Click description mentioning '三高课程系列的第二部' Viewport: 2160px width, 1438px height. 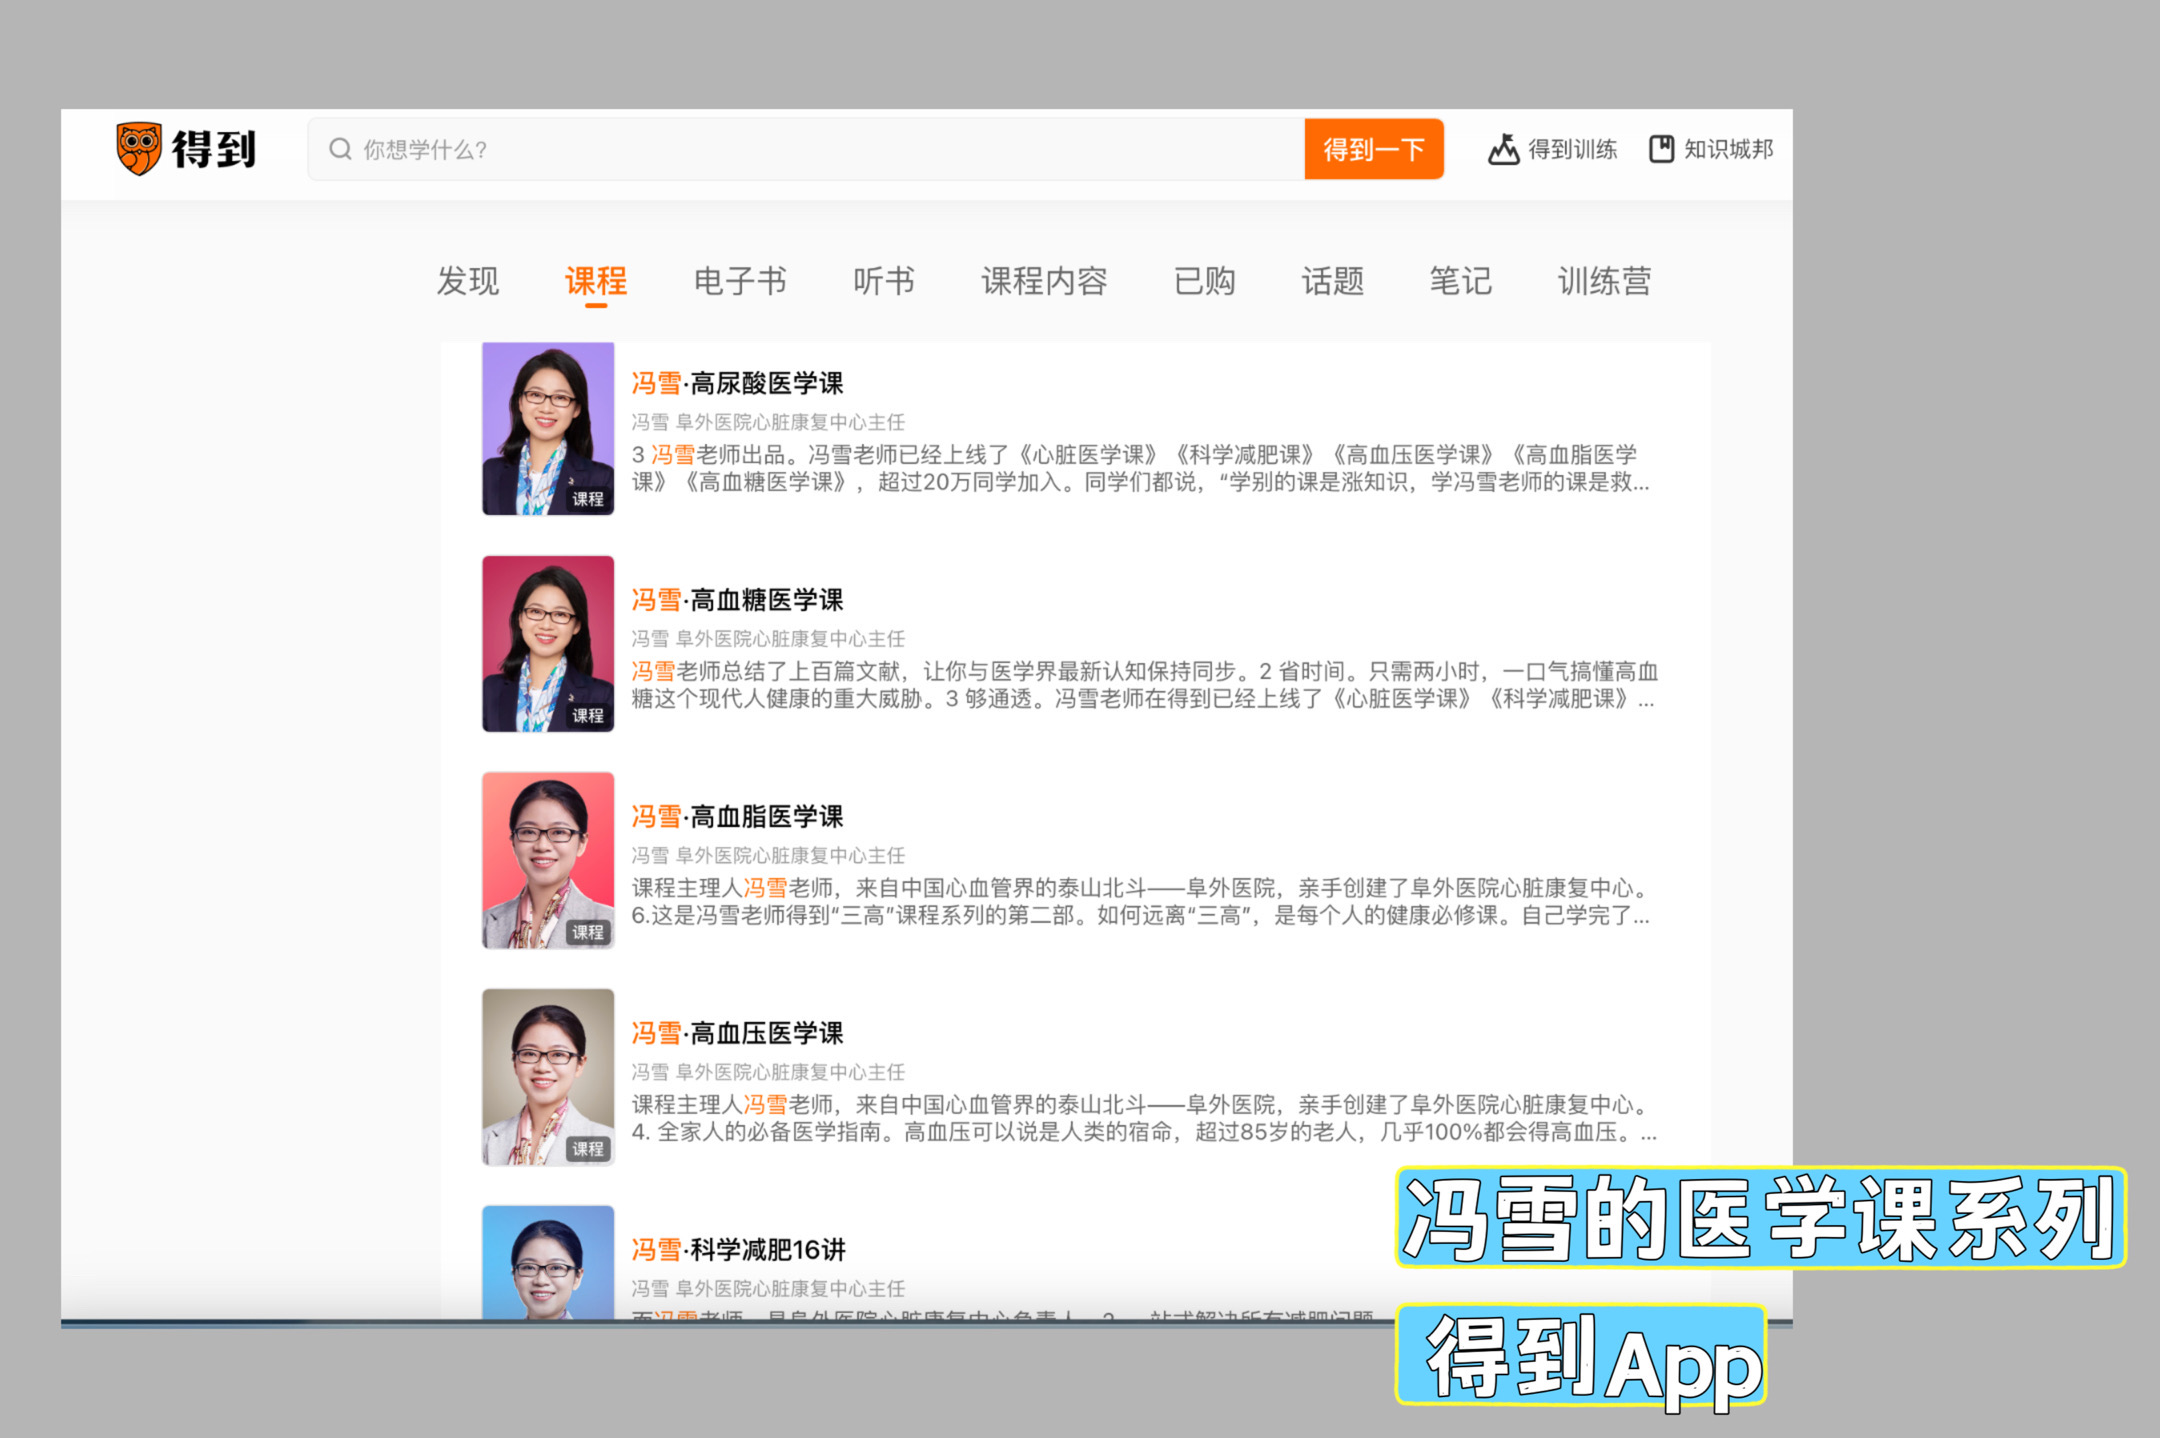(1140, 902)
